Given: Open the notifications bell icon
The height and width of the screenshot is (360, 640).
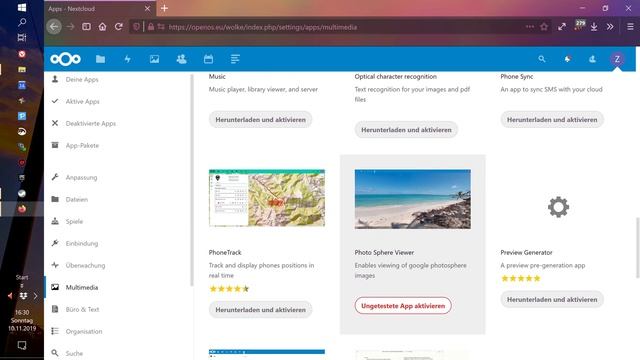Looking at the screenshot, I should click(567, 59).
